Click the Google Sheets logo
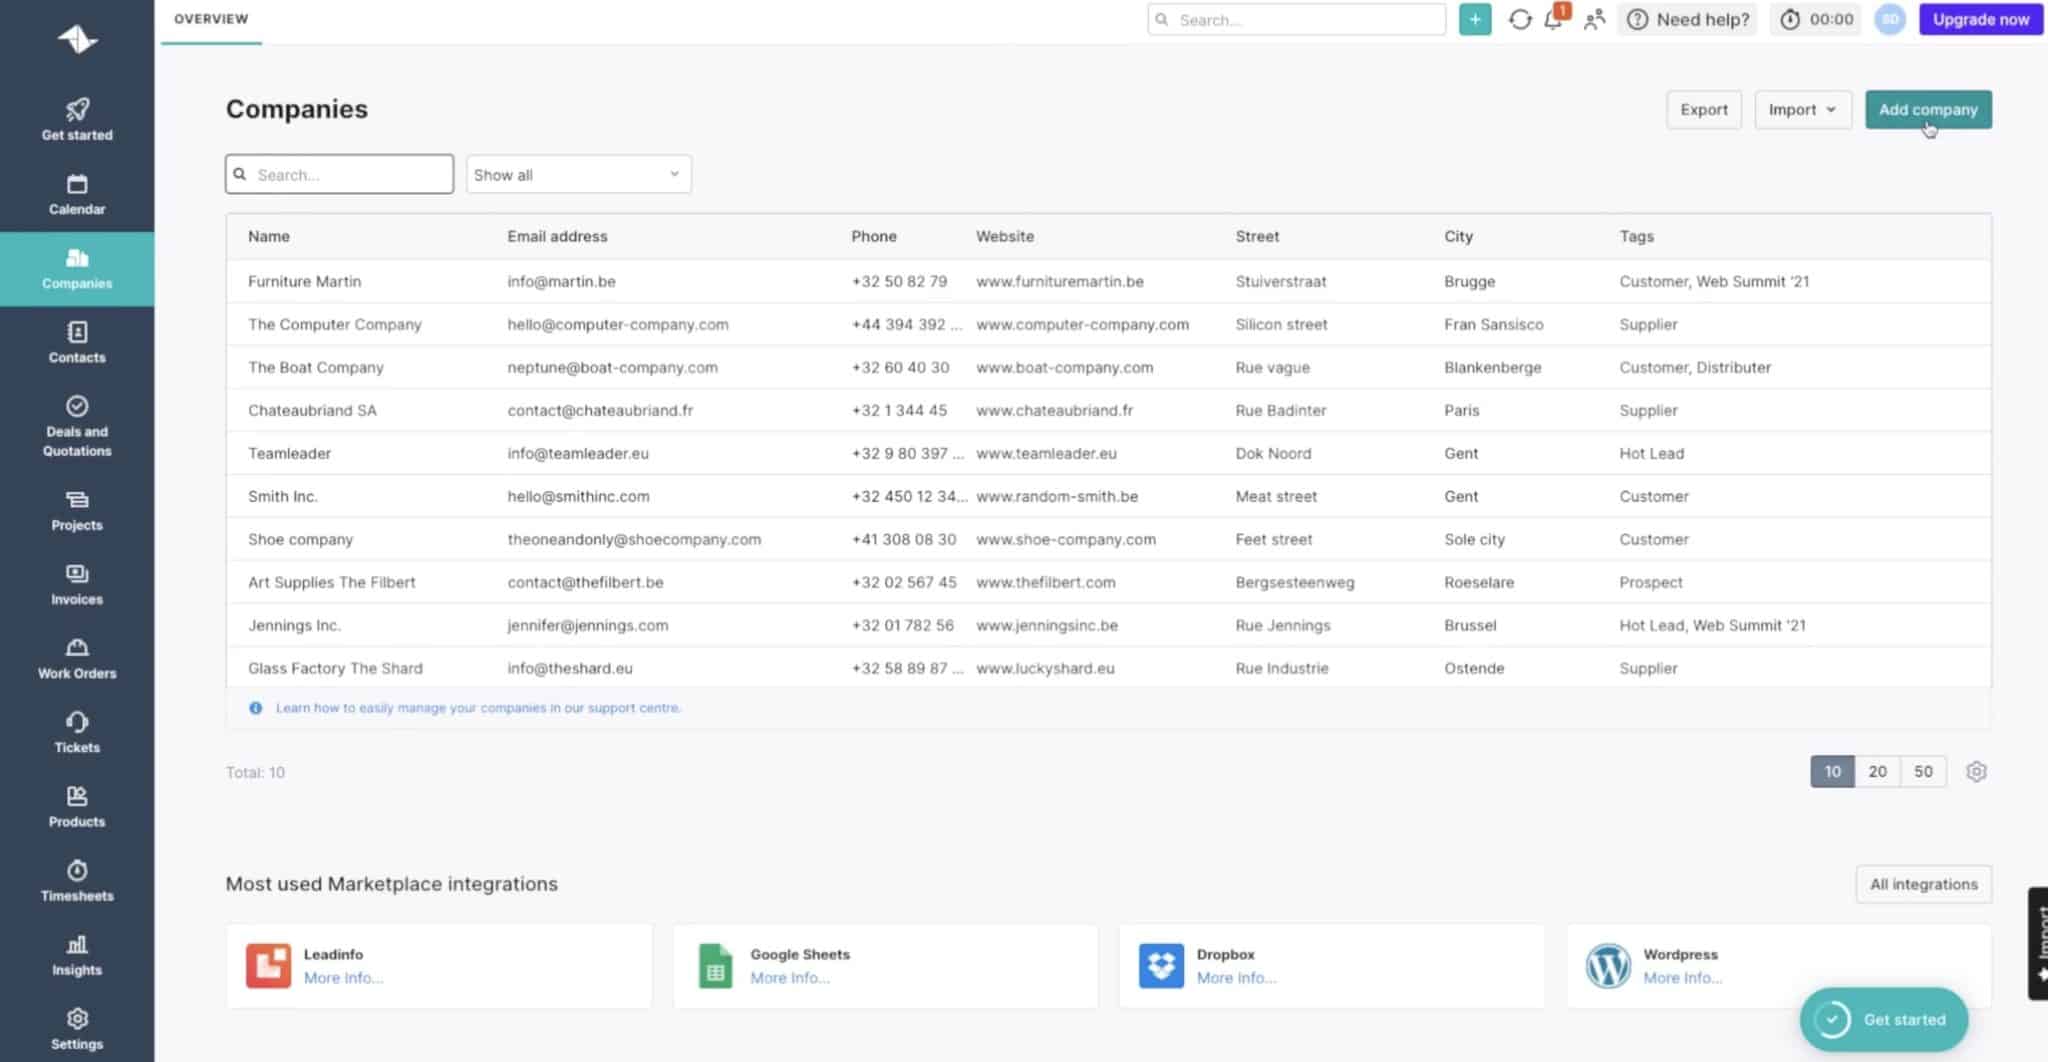 pyautogui.click(x=715, y=965)
